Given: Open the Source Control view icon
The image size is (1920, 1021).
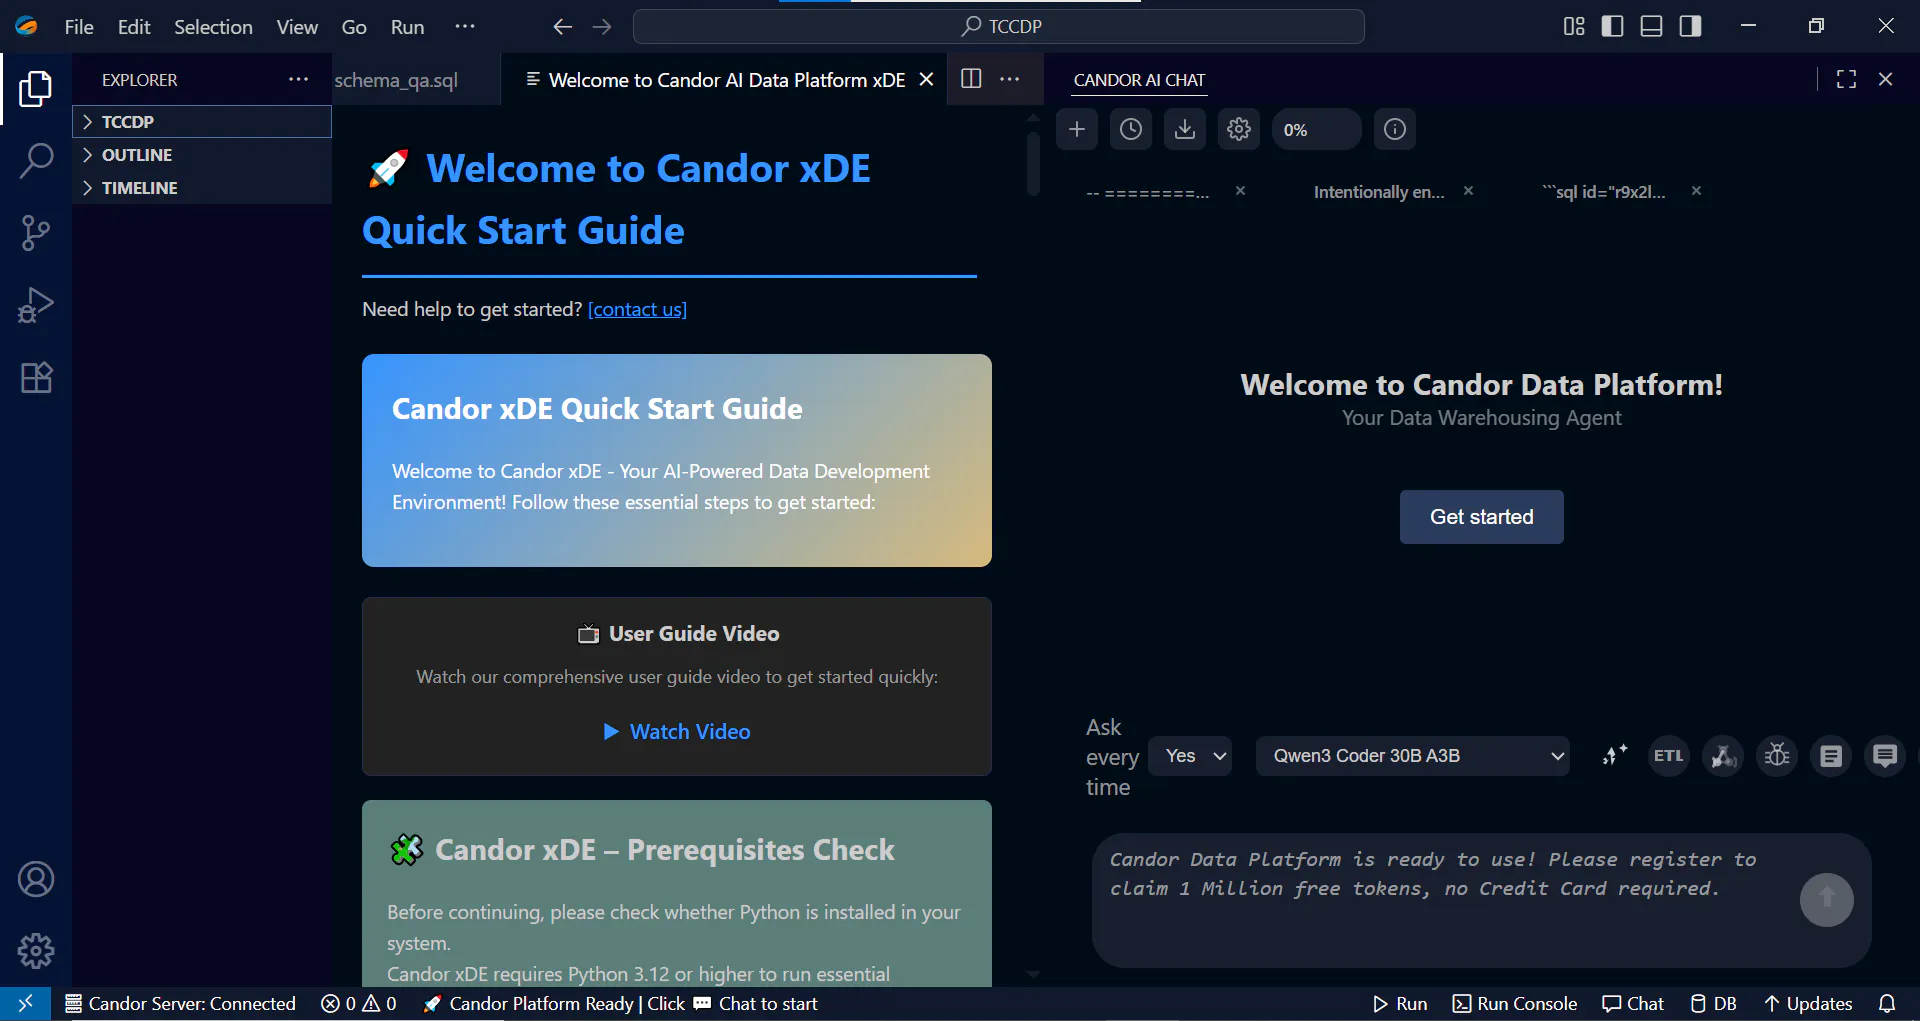Looking at the screenshot, I should [36, 233].
